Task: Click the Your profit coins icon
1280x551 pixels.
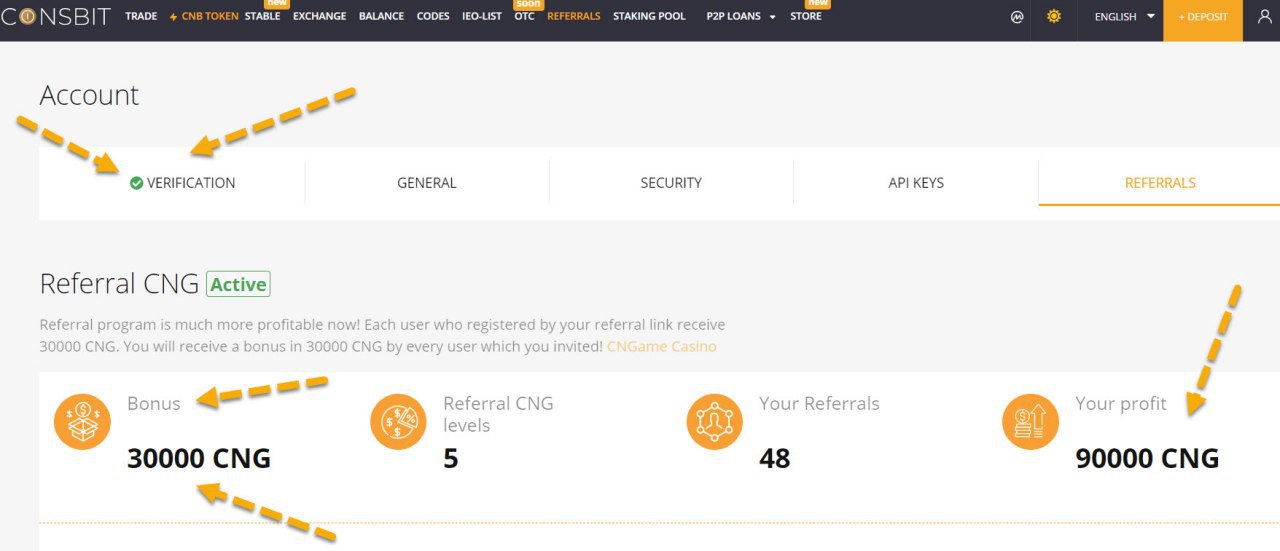Action: pyautogui.click(x=1031, y=422)
